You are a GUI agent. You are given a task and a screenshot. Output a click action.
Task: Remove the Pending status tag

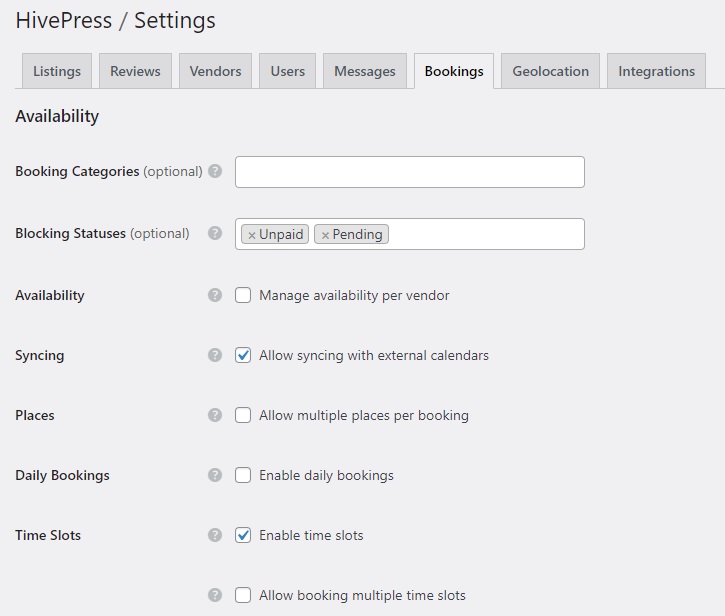point(325,235)
